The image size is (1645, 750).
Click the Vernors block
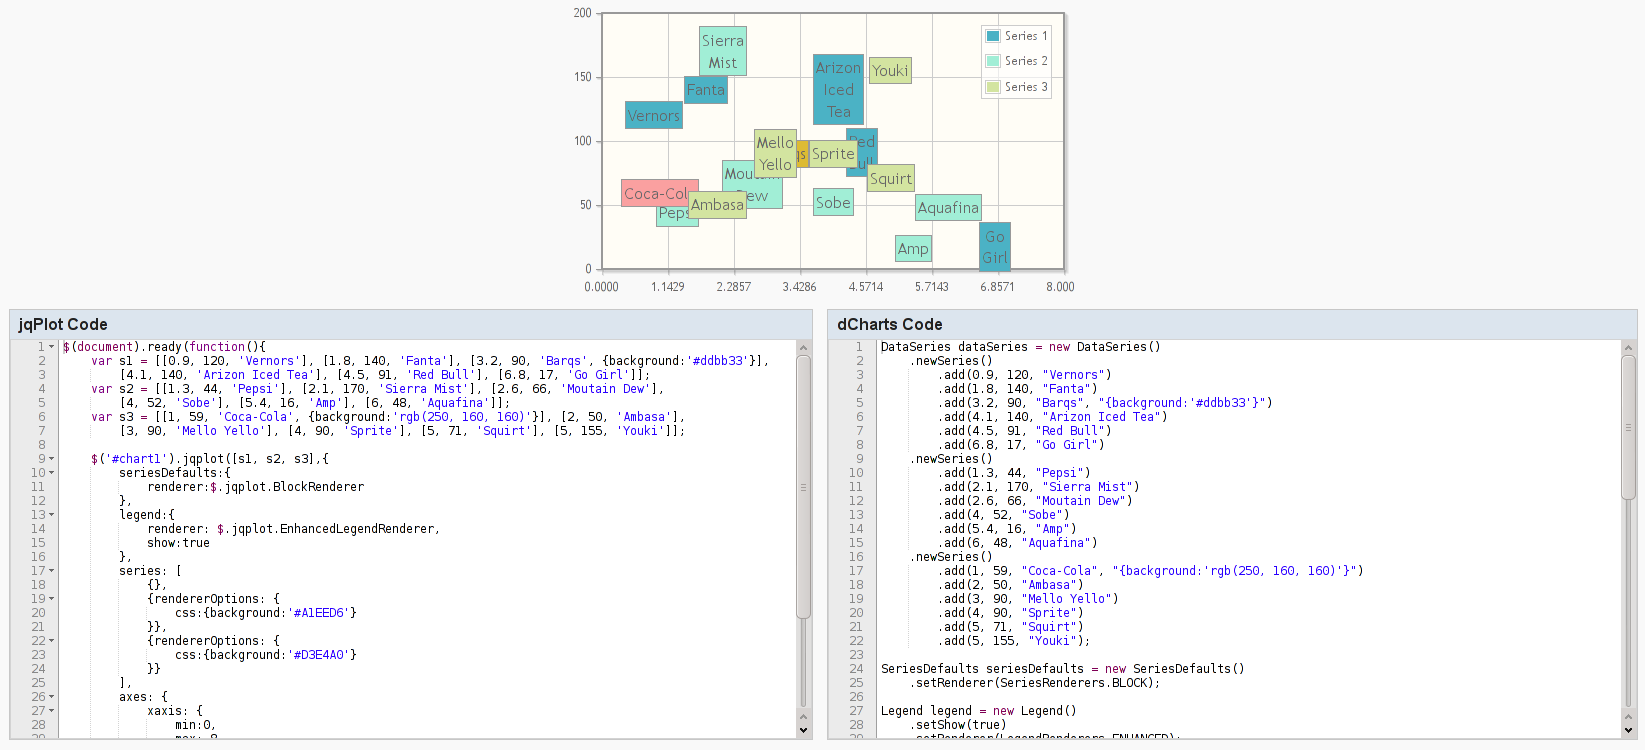point(654,115)
